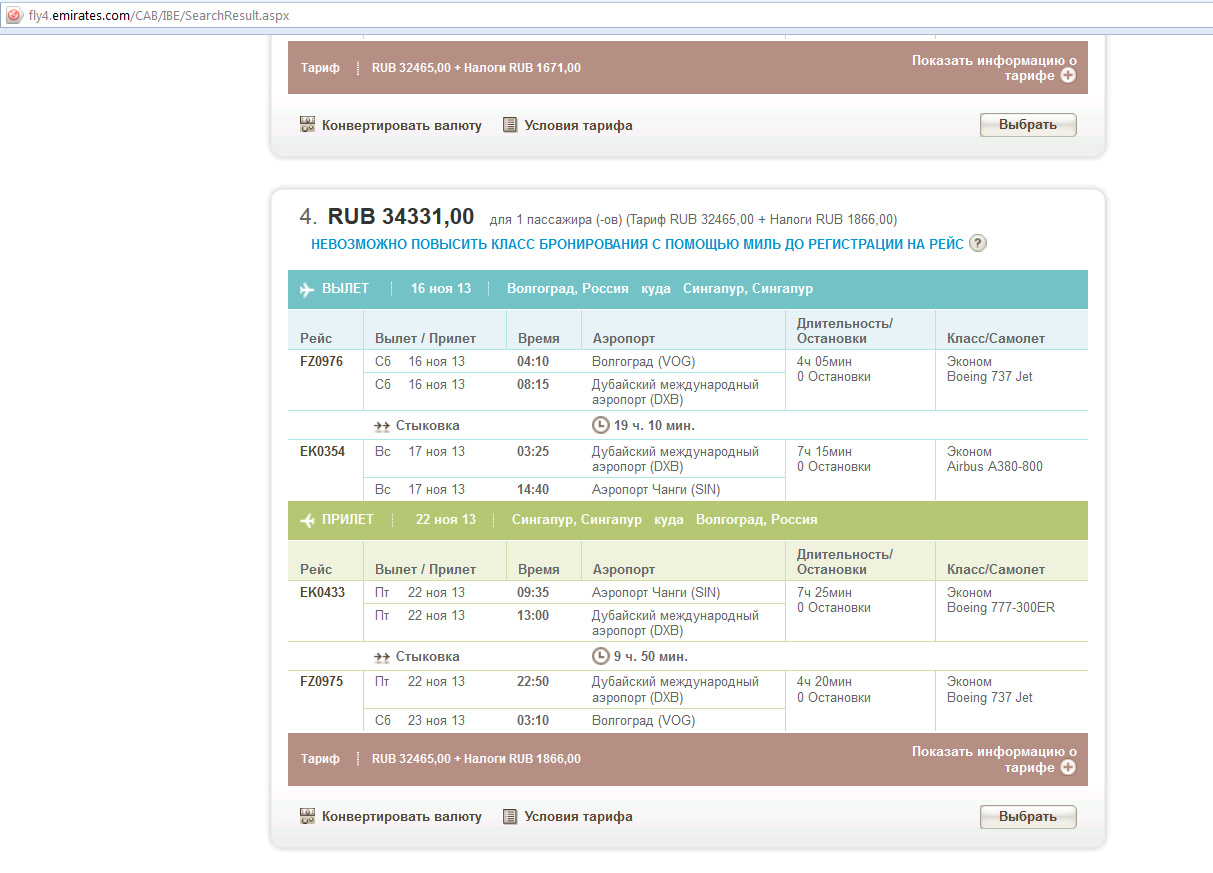The image size is (1213, 873).
Task: Select flight option 4 with 'Выбрать'
Action: (1027, 816)
